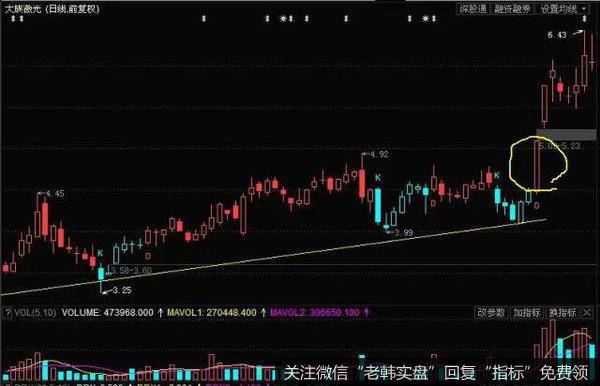Click the D marker near the 3.58-3.60 label

pos(148,256)
